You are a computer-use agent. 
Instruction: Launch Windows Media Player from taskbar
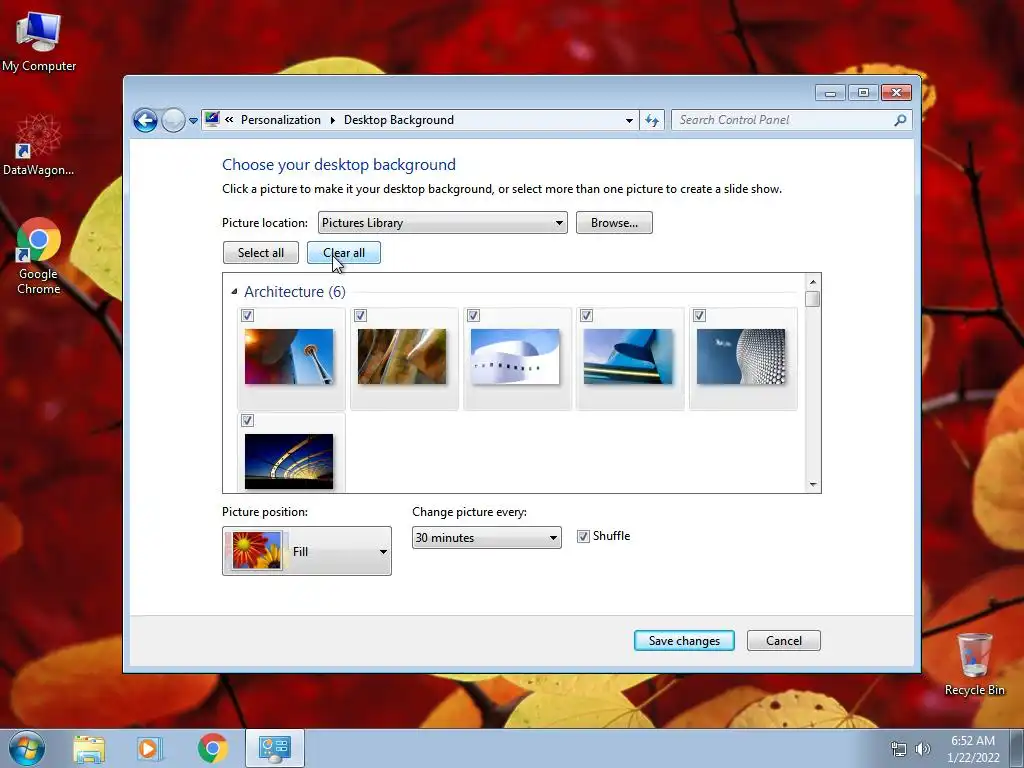[149, 748]
